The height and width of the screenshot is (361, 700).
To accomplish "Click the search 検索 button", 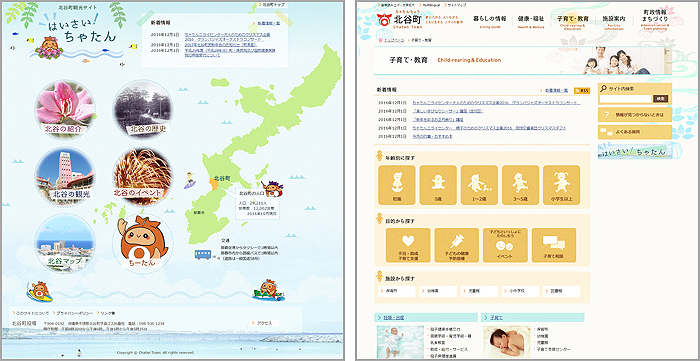I will 660,99.
